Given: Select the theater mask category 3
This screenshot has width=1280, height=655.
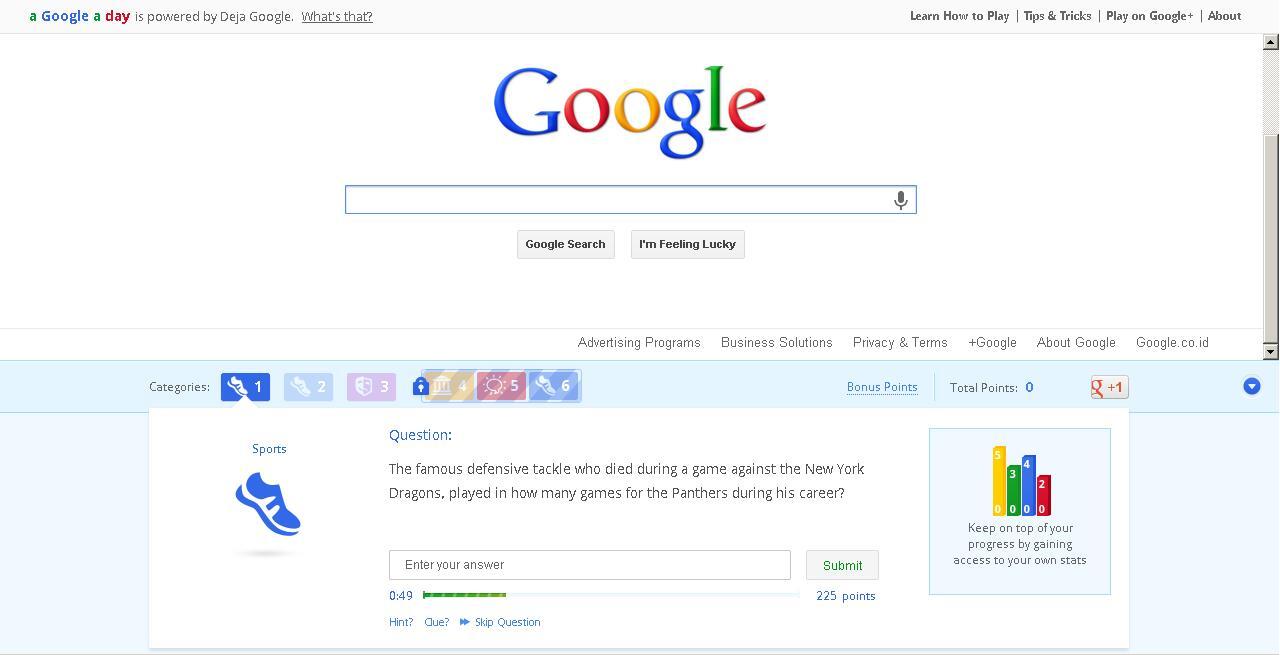Looking at the screenshot, I should [371, 386].
